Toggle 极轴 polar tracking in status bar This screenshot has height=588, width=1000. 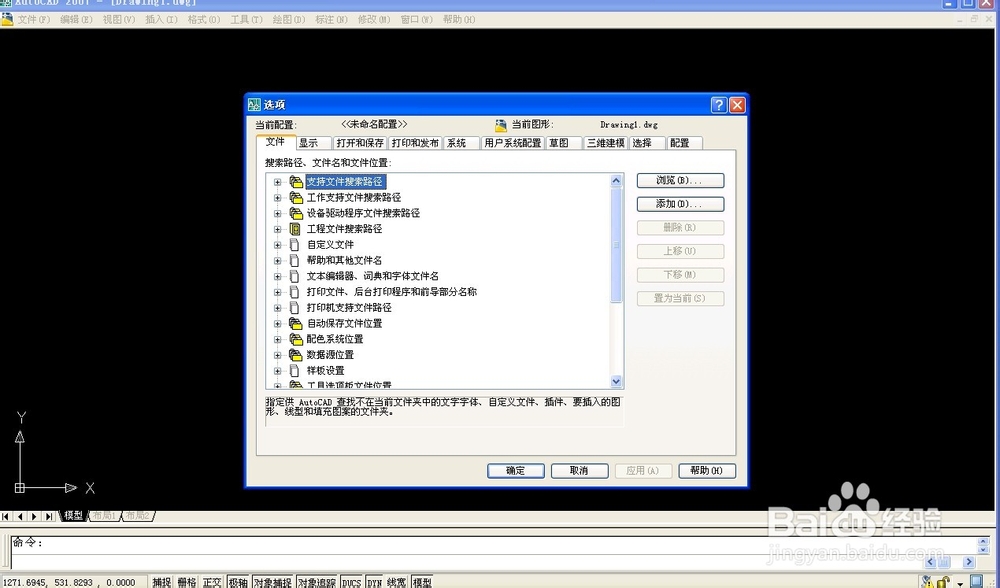pos(239,582)
